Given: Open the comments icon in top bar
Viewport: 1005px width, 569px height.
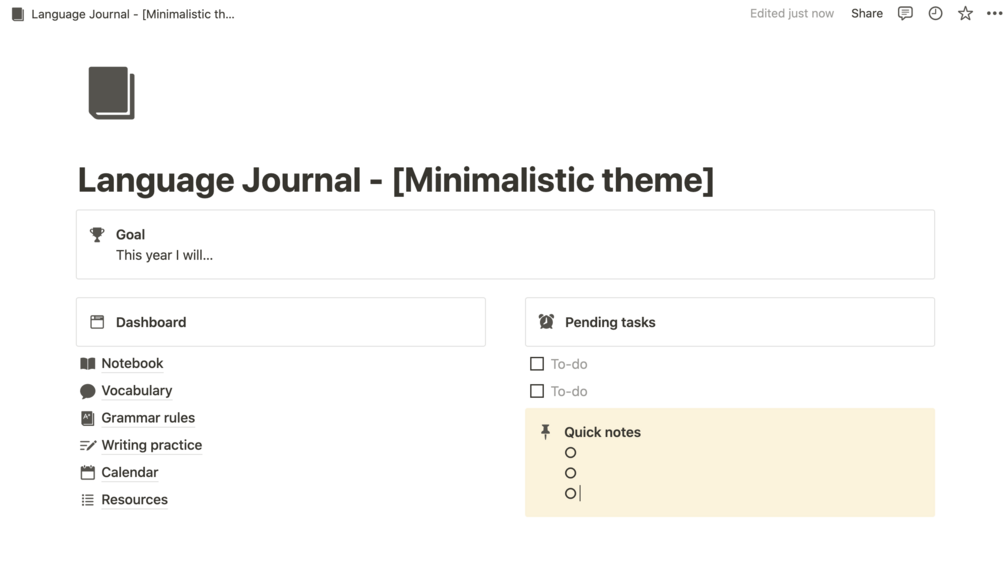Looking at the screenshot, I should pyautogui.click(x=905, y=14).
